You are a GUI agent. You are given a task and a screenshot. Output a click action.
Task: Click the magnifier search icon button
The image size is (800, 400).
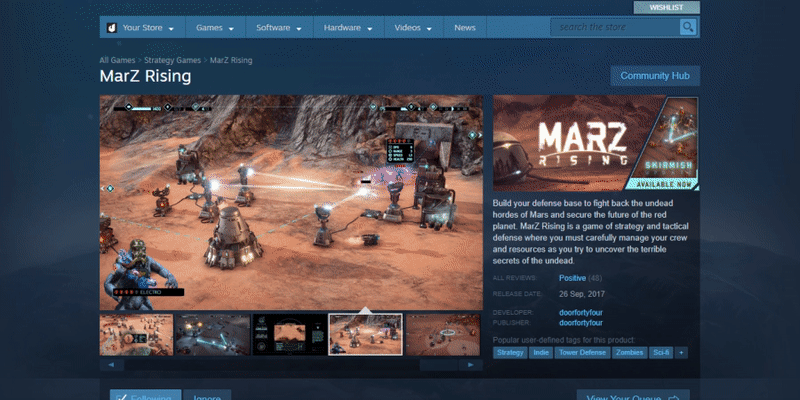[688, 27]
